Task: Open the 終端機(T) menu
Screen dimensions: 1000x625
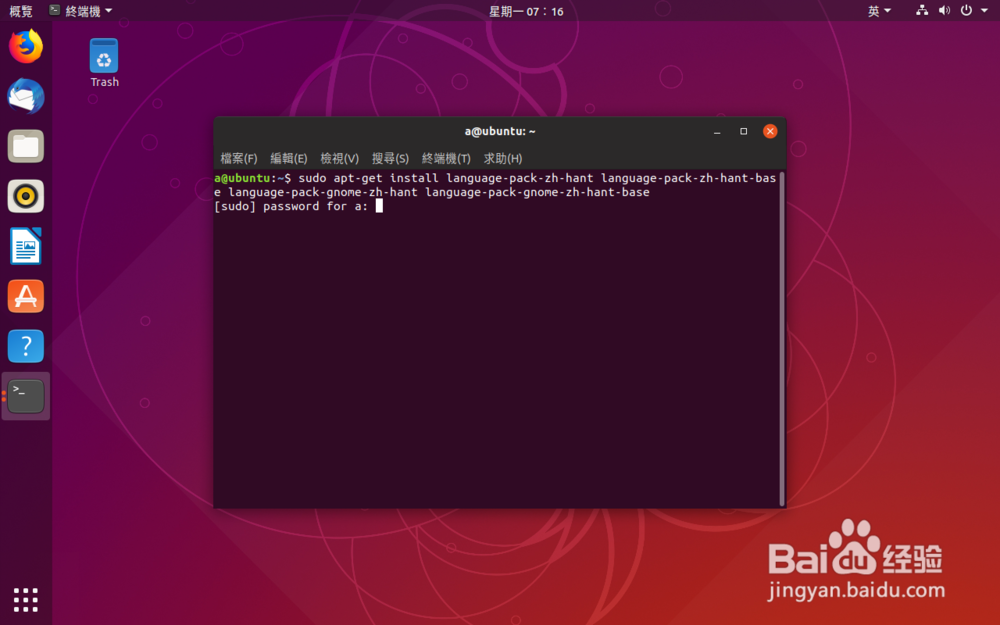Action: pyautogui.click(x=446, y=158)
